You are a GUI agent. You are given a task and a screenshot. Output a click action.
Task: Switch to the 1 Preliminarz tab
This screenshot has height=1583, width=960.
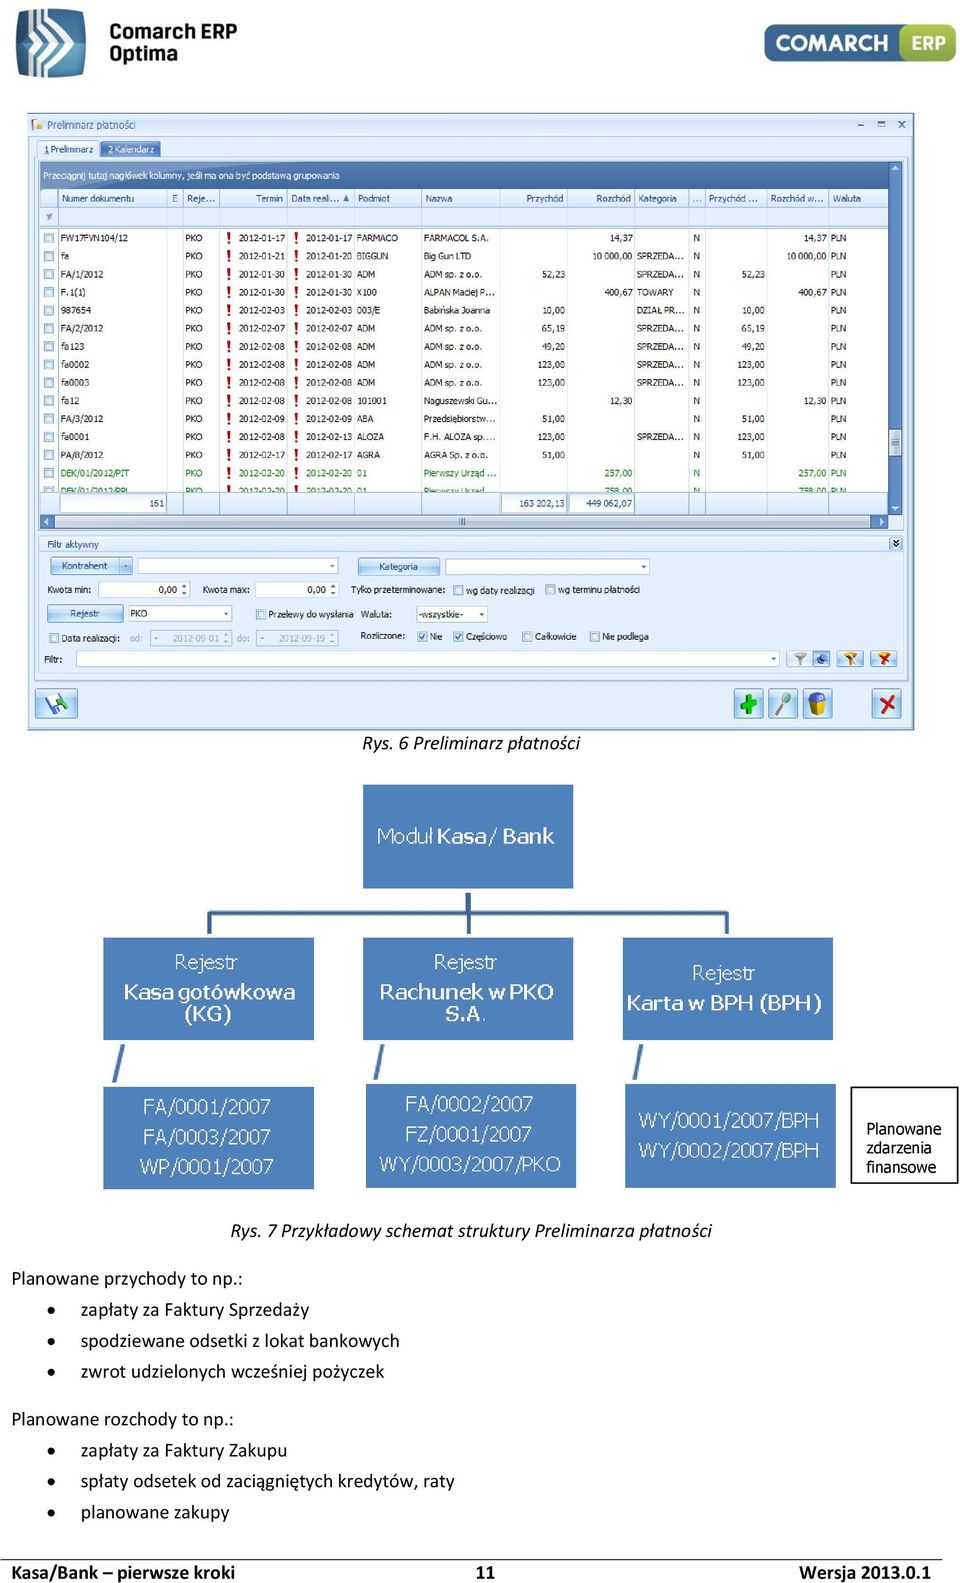point(68,149)
